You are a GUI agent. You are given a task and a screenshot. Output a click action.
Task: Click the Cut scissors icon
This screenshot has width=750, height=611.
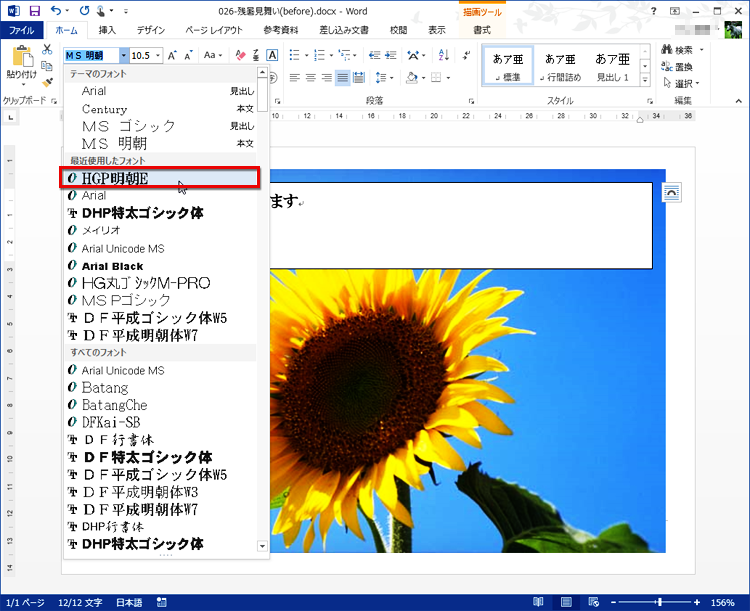[47, 49]
